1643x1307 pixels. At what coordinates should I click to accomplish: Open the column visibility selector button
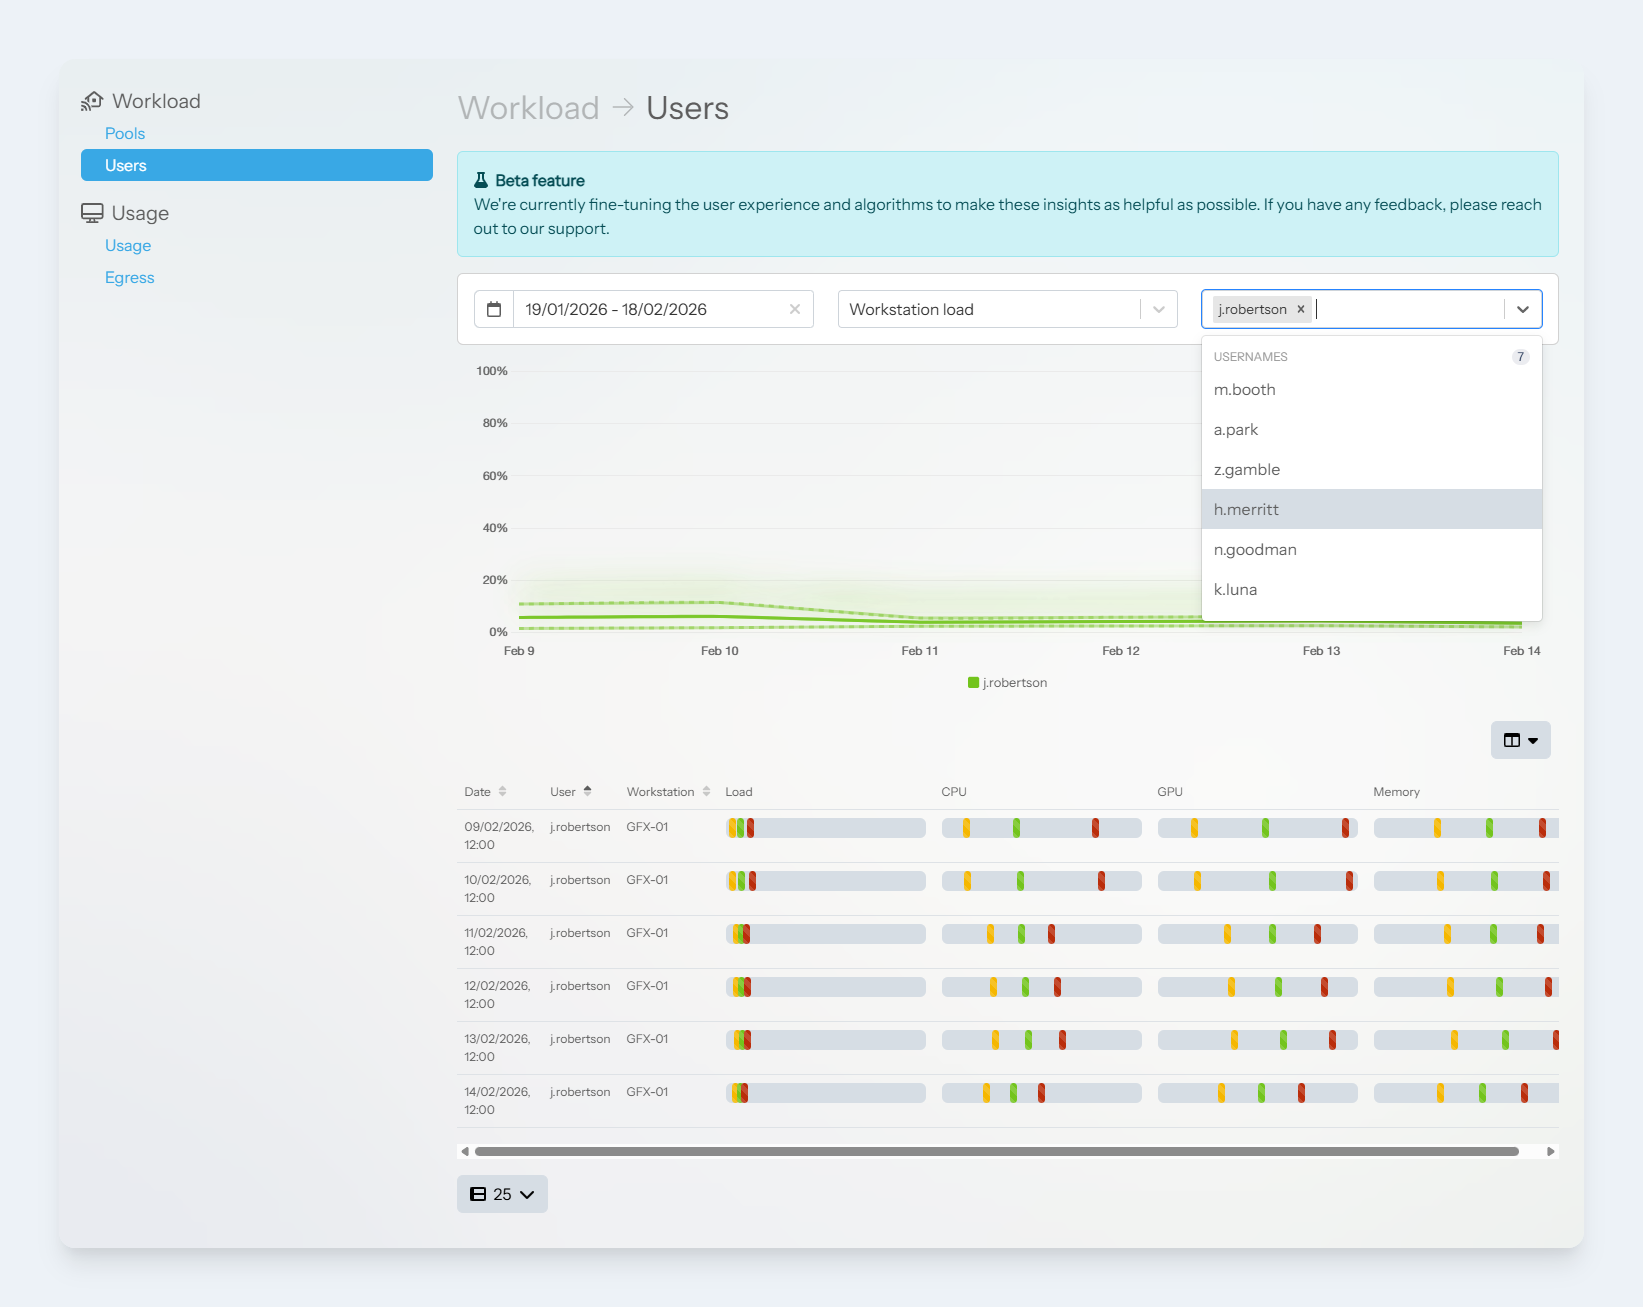(1520, 741)
